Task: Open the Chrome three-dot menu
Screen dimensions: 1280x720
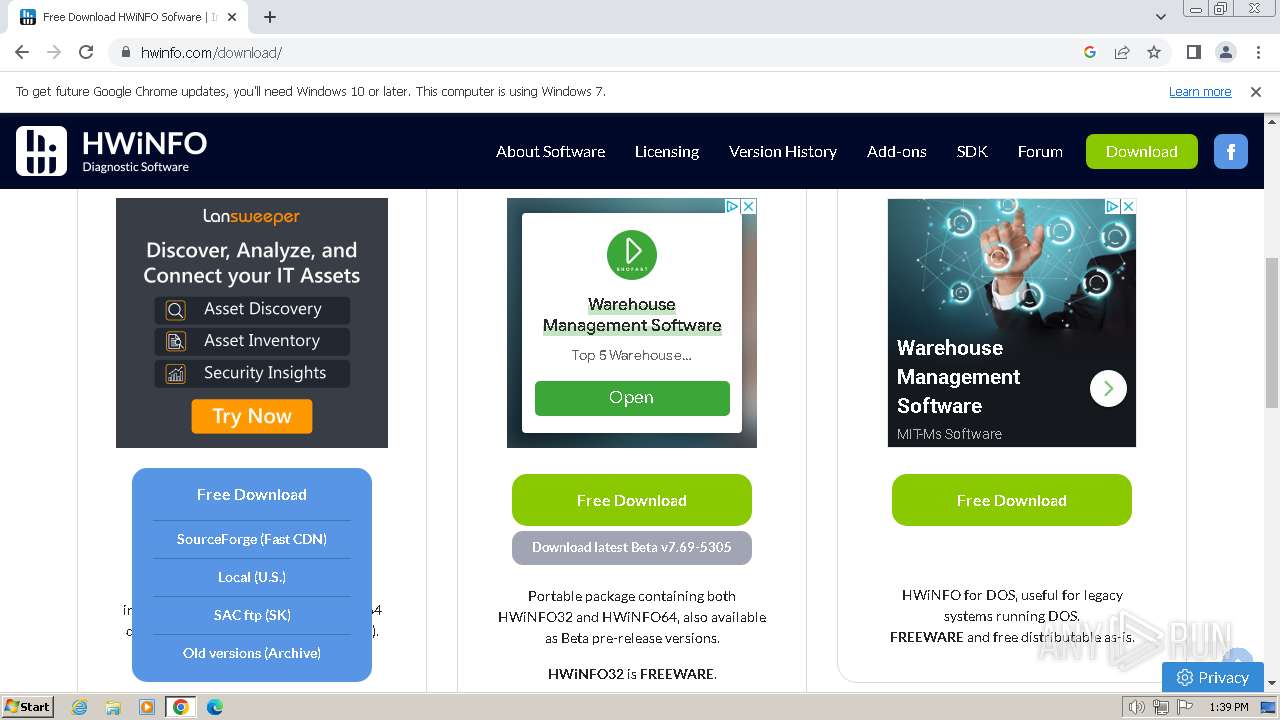Action: point(1257,52)
